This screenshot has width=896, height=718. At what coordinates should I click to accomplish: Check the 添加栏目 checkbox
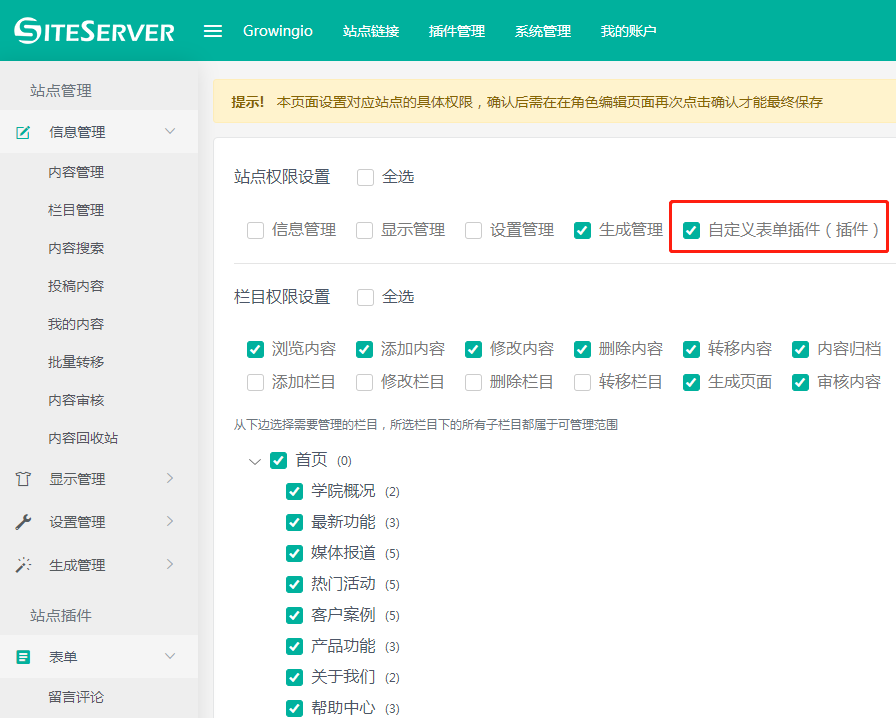tap(255, 382)
